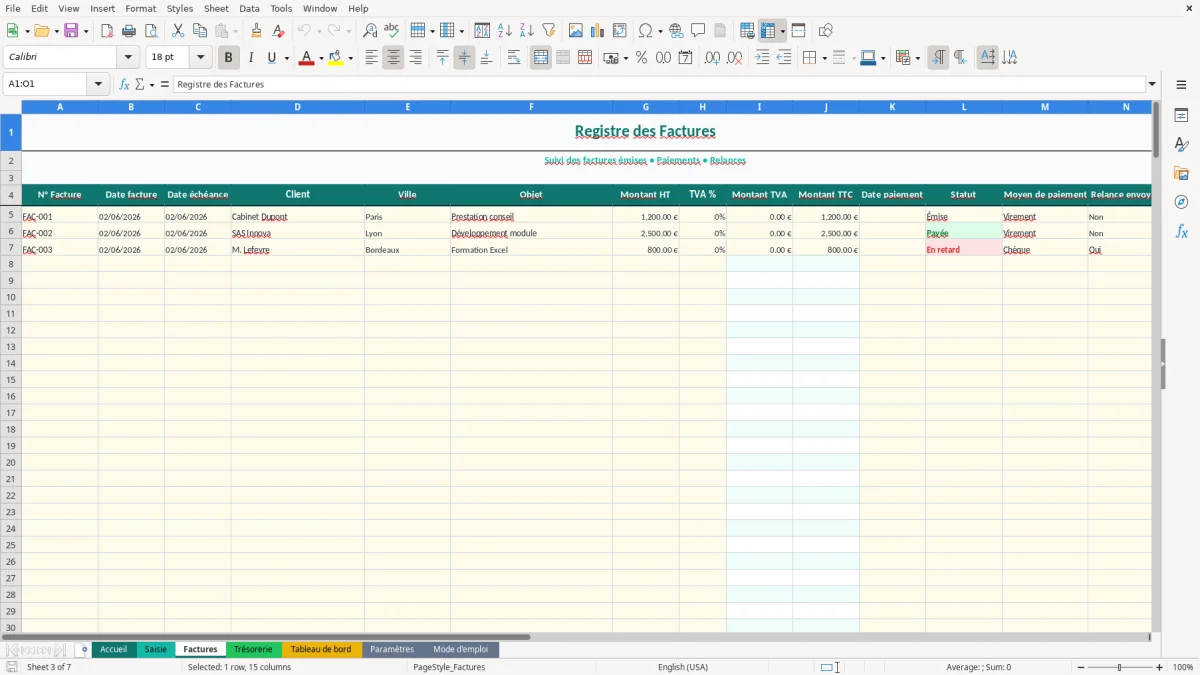Open the sidebar Gallery icon
Screen dimensions: 1200x675
1181,173
